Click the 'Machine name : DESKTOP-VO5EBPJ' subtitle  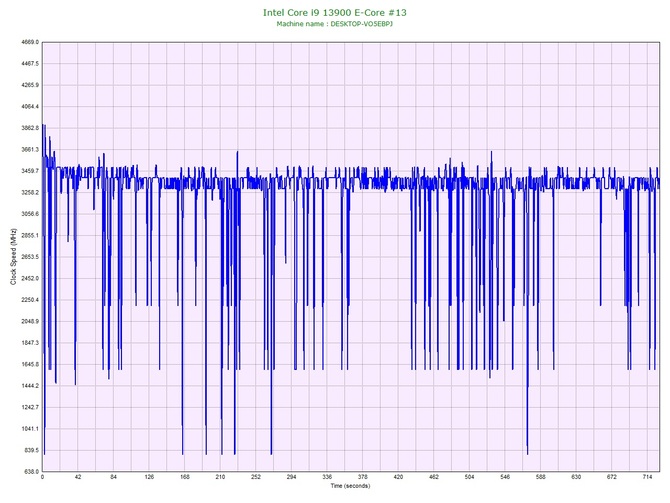(335, 24)
